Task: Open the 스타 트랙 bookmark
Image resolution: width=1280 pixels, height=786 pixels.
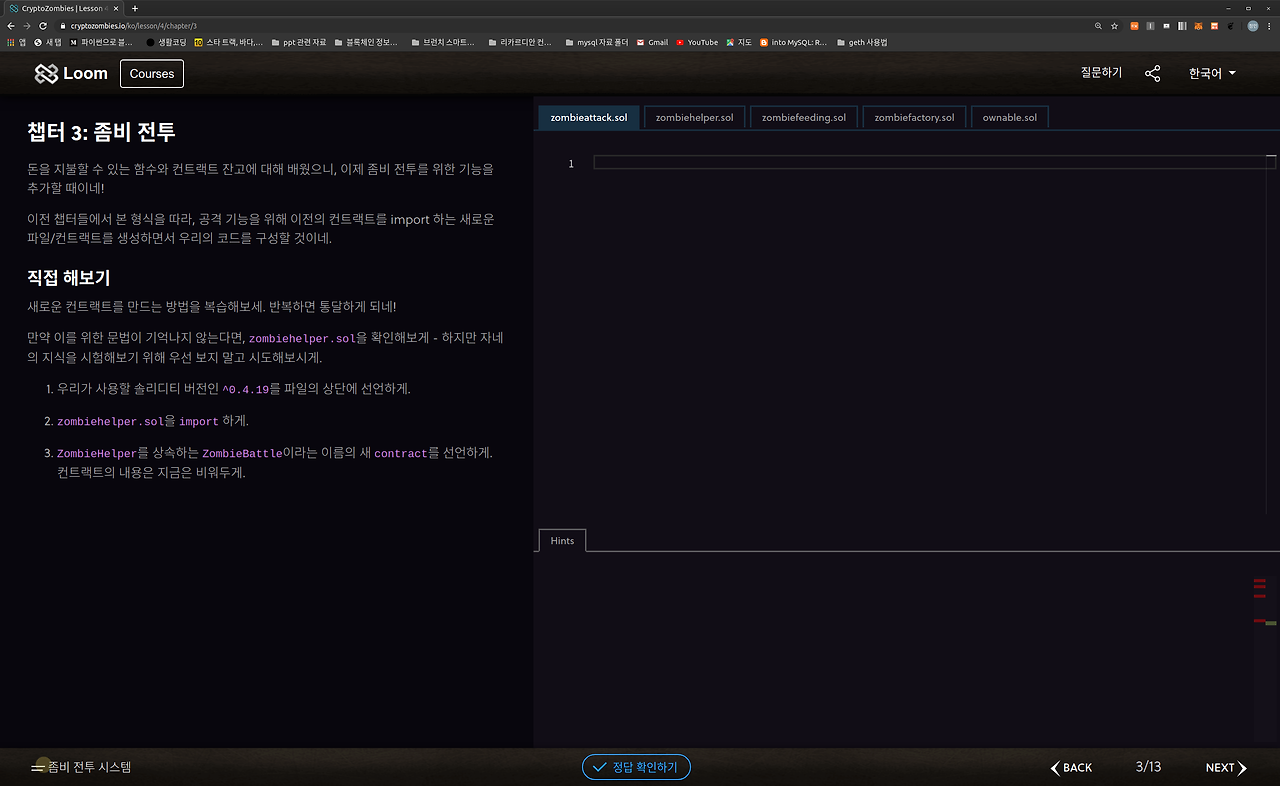Action: tap(229, 42)
